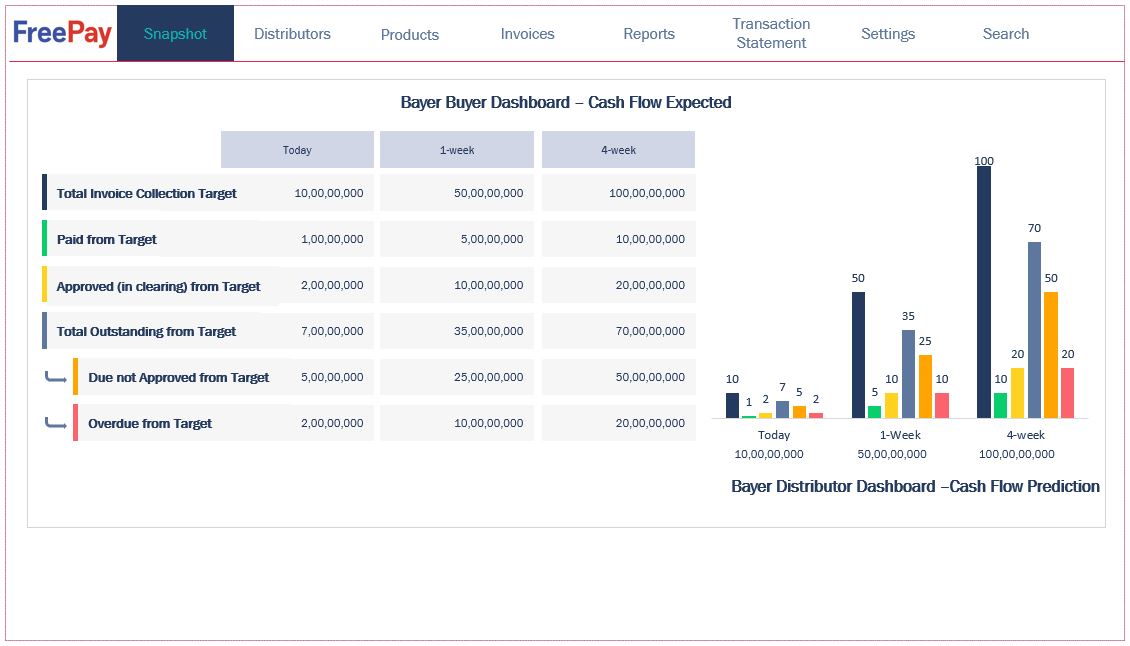Click the FreePay logo
Viewport: 1130px width, 646px height.
(62, 33)
